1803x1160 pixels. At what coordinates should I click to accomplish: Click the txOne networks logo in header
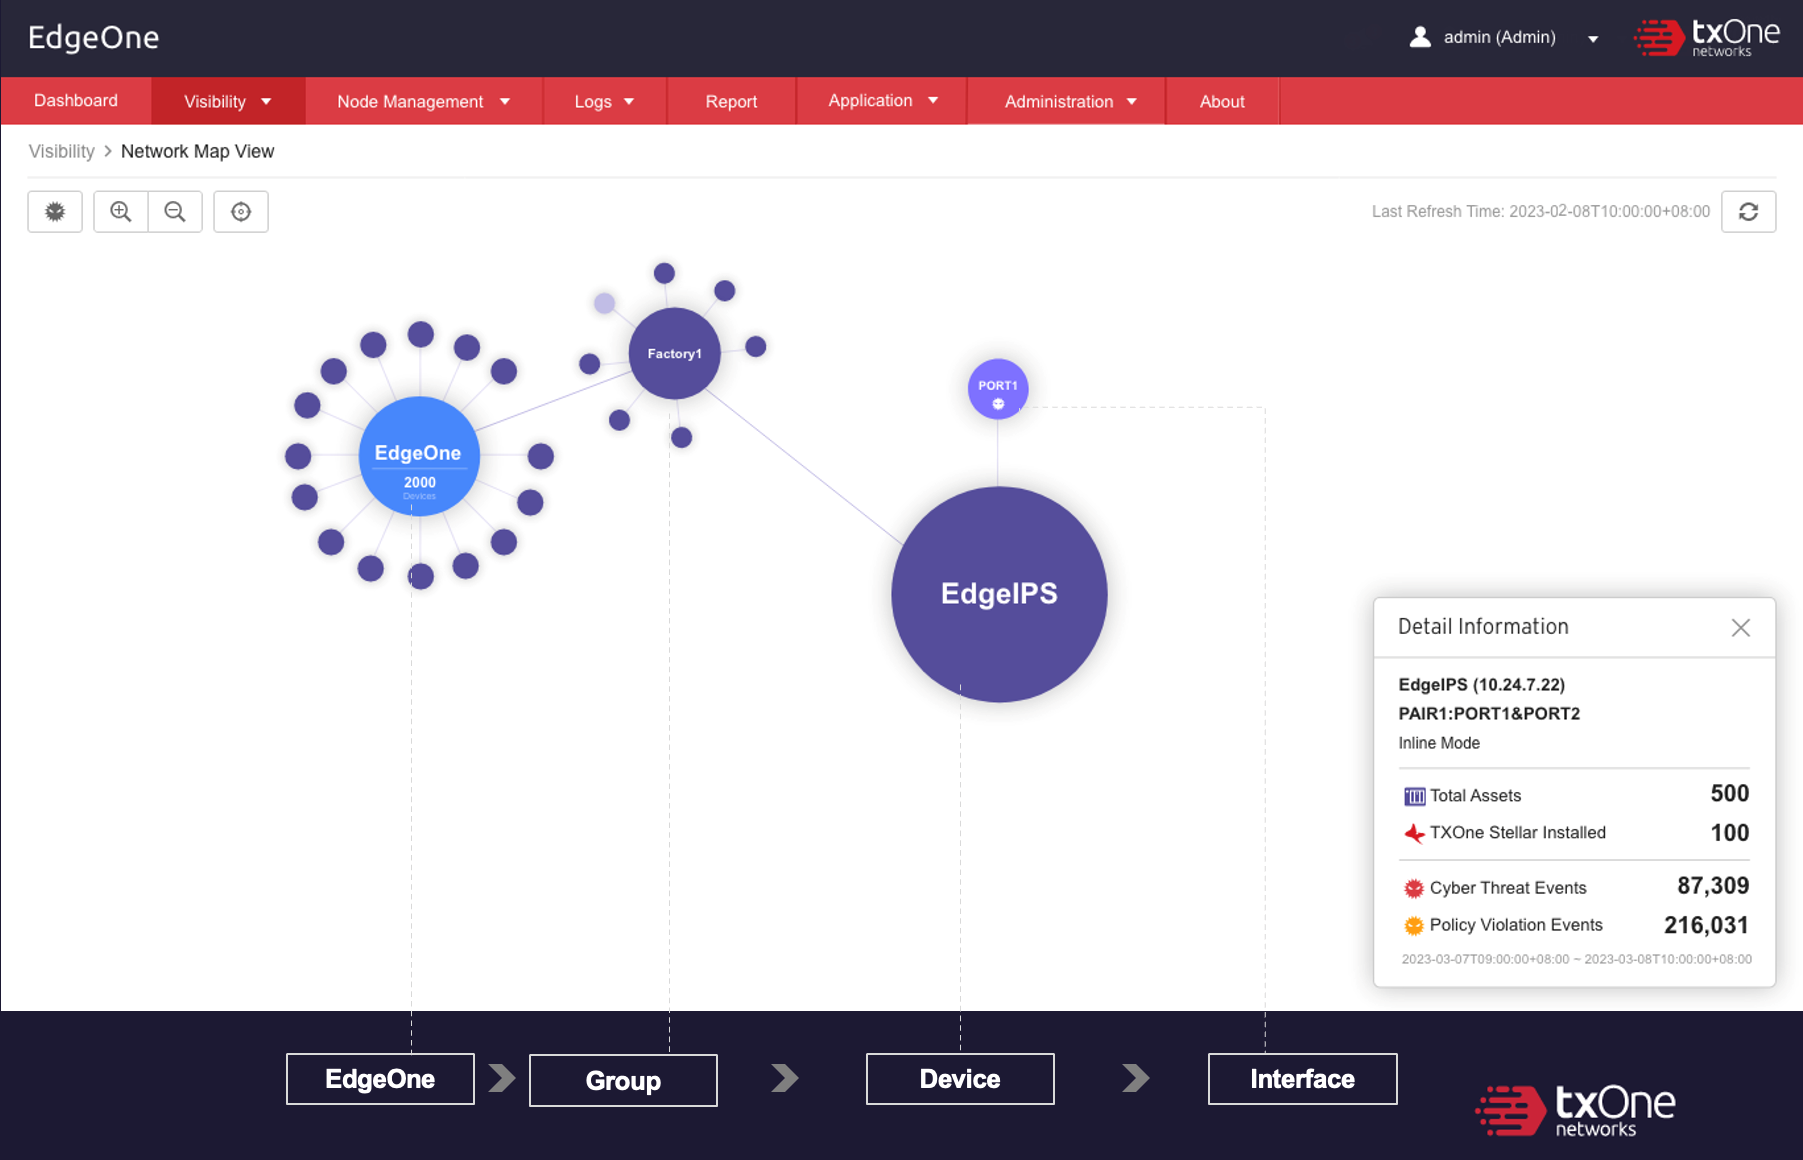[x=1706, y=38]
